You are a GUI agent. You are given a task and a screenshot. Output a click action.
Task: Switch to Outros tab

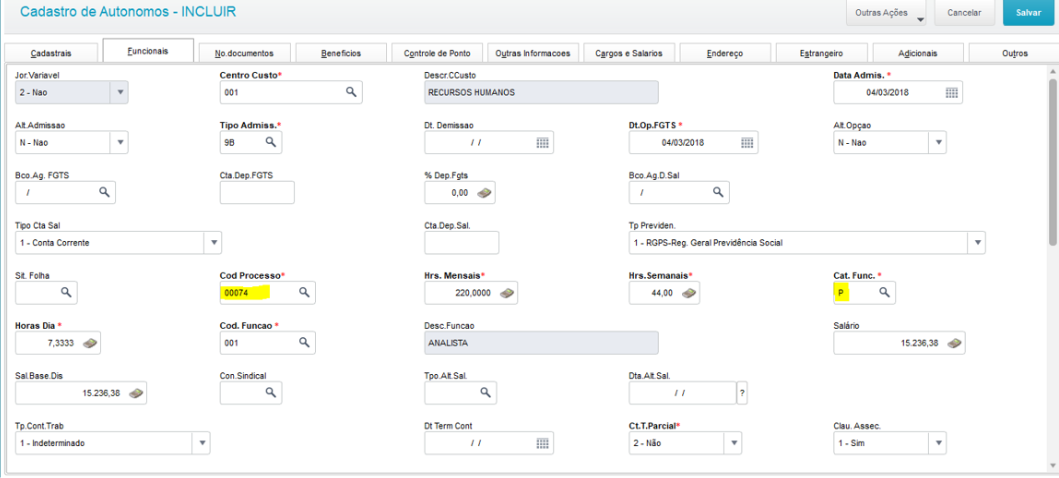click(1014, 53)
